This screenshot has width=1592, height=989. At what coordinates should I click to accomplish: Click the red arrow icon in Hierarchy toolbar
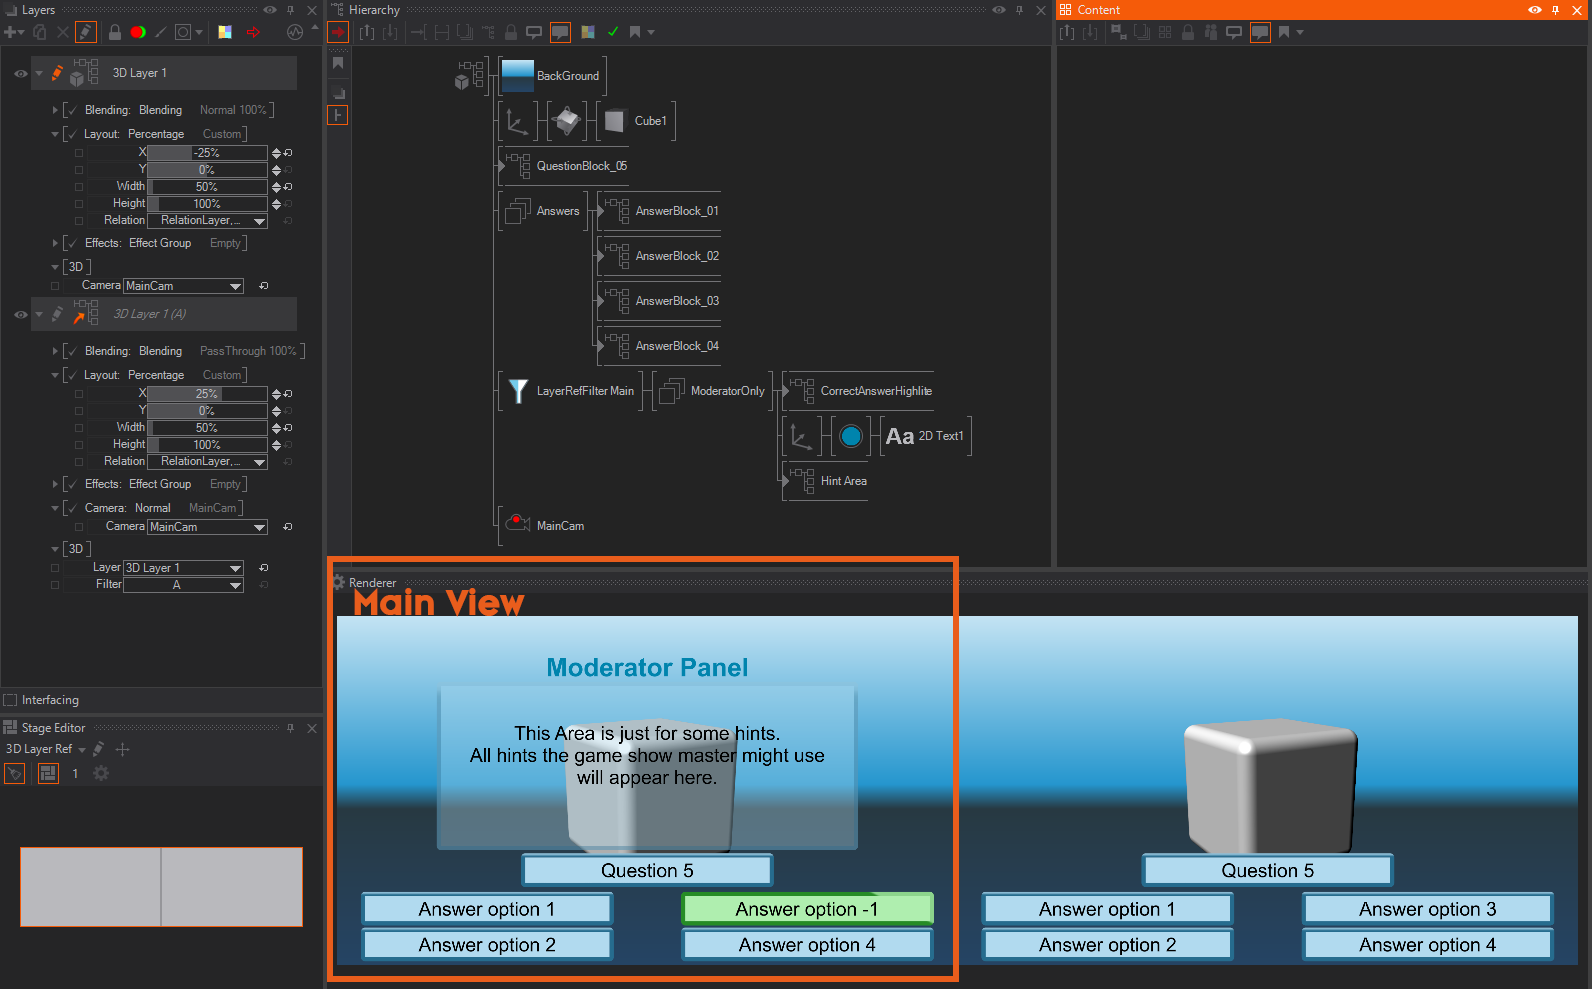[x=338, y=32]
